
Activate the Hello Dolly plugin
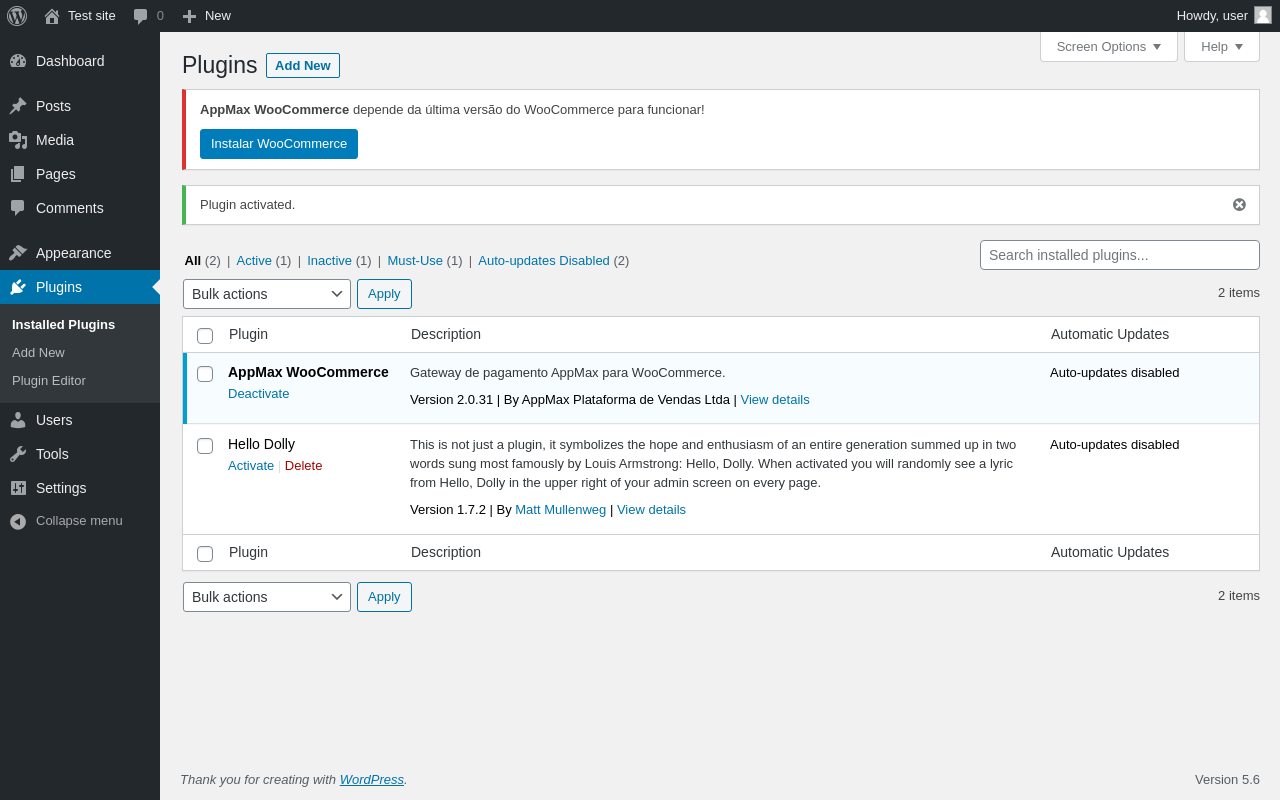[251, 466]
